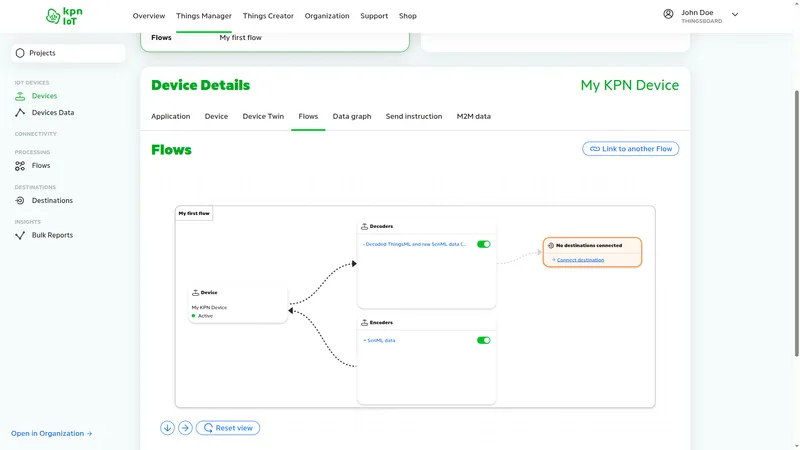This screenshot has height=450, width=800.
Task: Click the vertical layout down-arrow button
Action: coord(167,428)
